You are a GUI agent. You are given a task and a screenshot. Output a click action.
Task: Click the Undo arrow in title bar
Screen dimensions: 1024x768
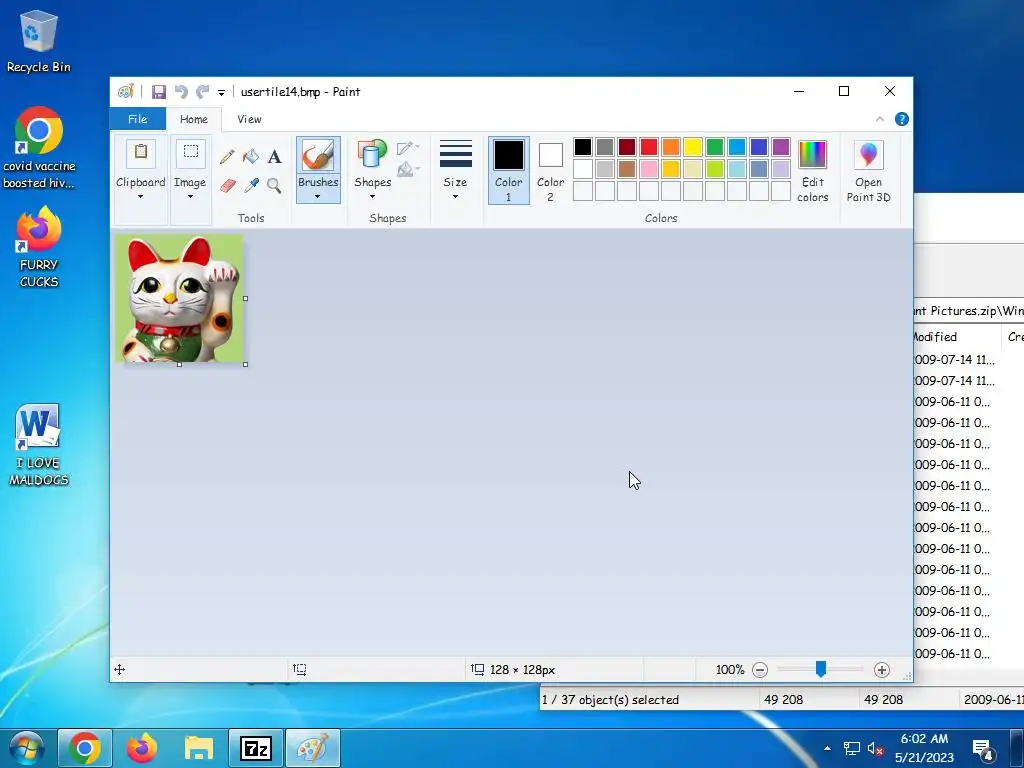coord(181,91)
